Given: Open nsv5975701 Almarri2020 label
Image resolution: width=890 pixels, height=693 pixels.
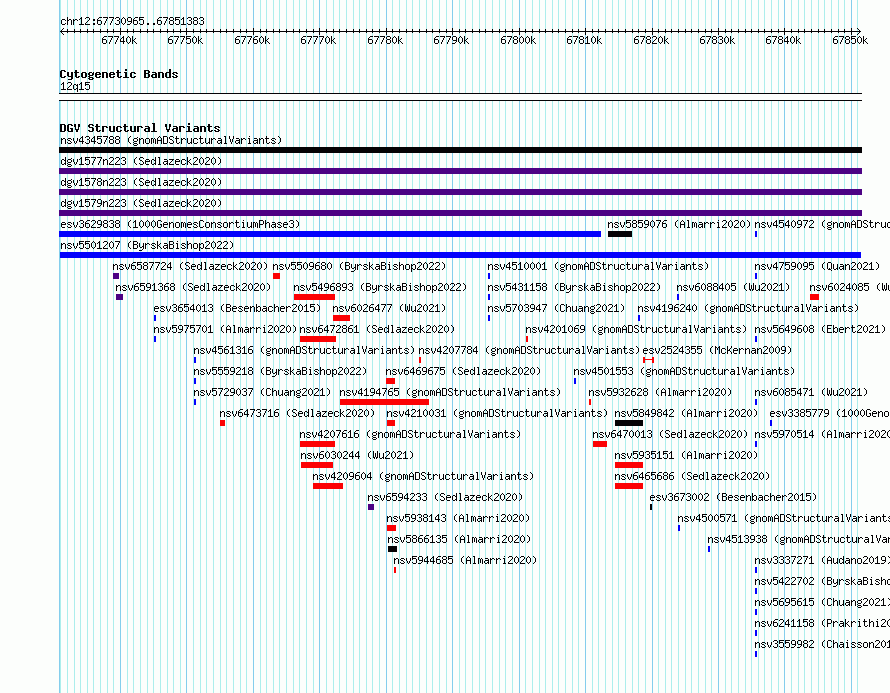Looking at the screenshot, I should pos(225,329).
